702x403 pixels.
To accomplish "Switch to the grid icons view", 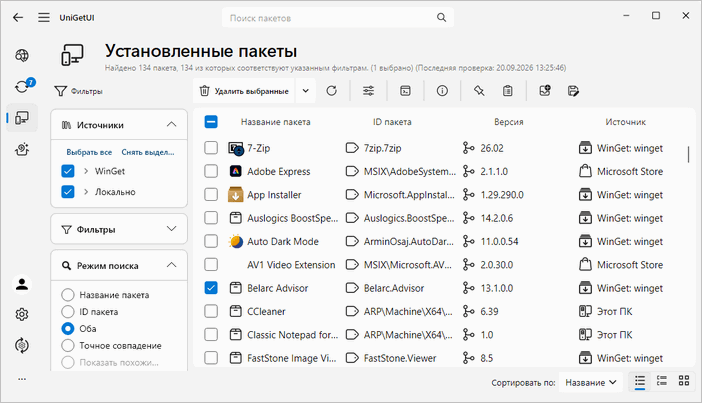I will (684, 382).
